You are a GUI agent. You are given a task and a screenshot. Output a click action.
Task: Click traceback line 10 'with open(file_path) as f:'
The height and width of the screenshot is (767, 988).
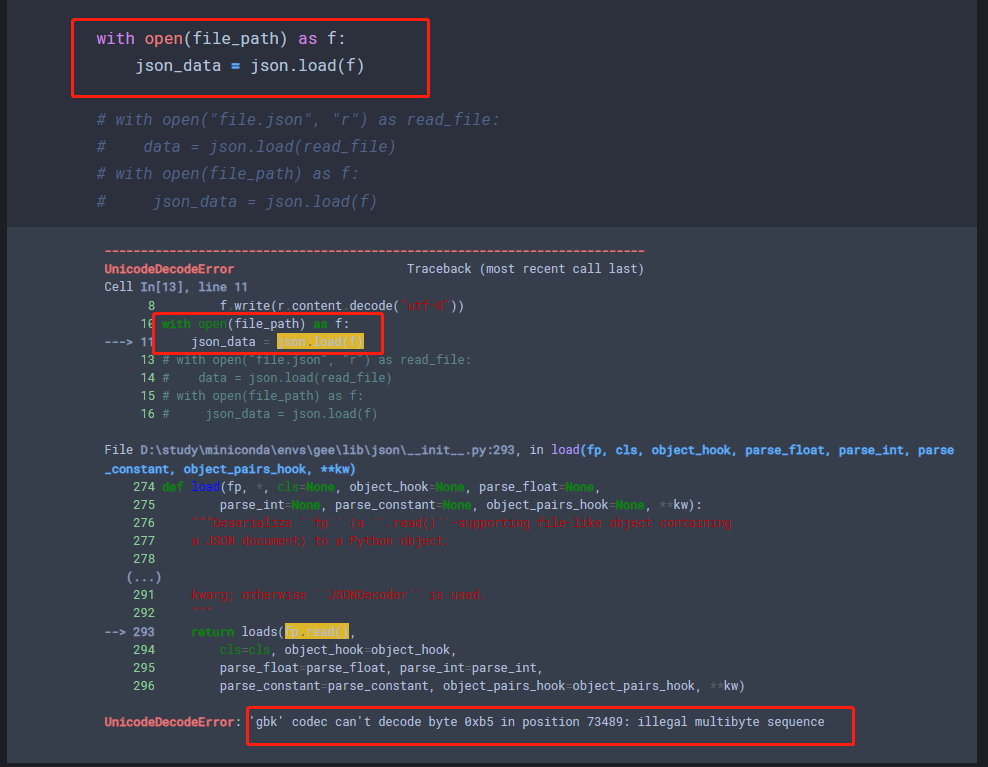pyautogui.click(x=255, y=324)
